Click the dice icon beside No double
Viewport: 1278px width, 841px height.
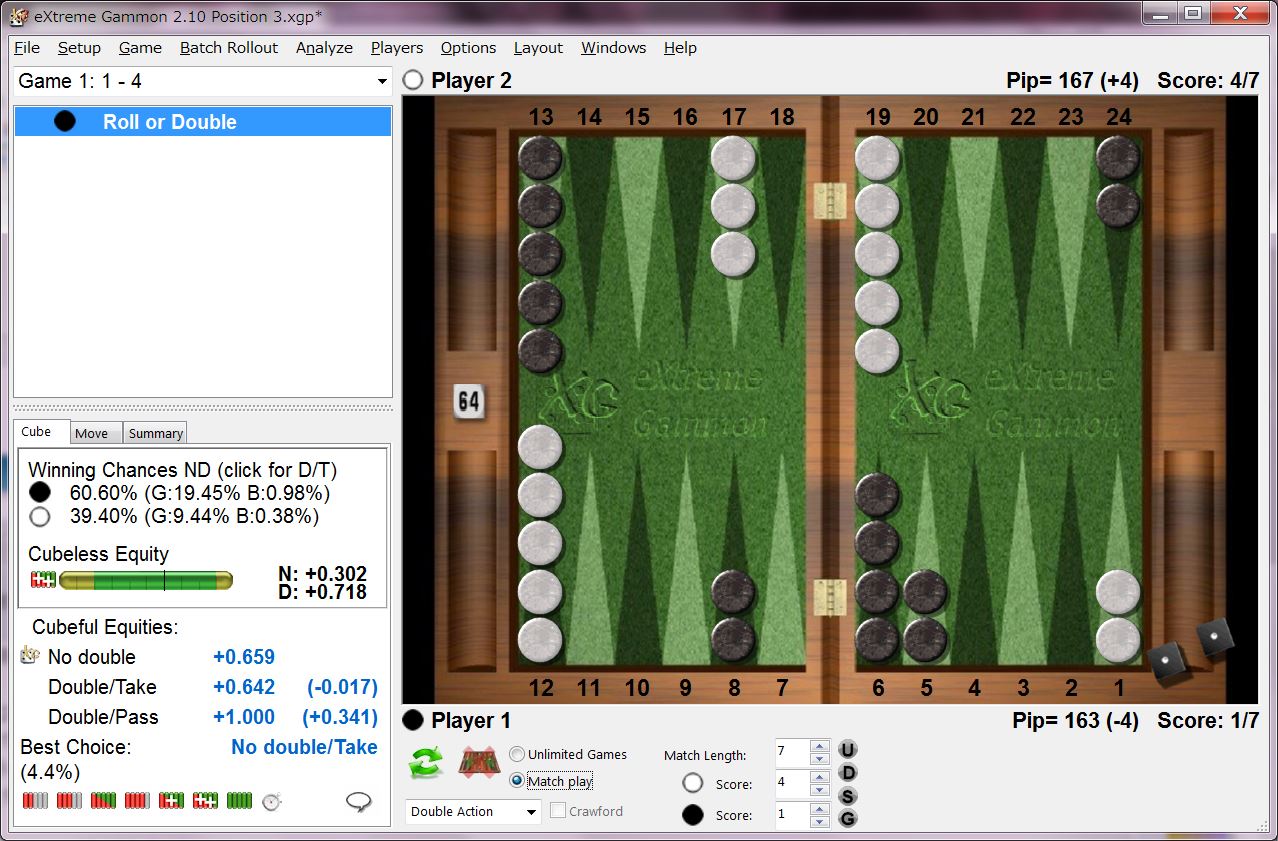point(29,656)
